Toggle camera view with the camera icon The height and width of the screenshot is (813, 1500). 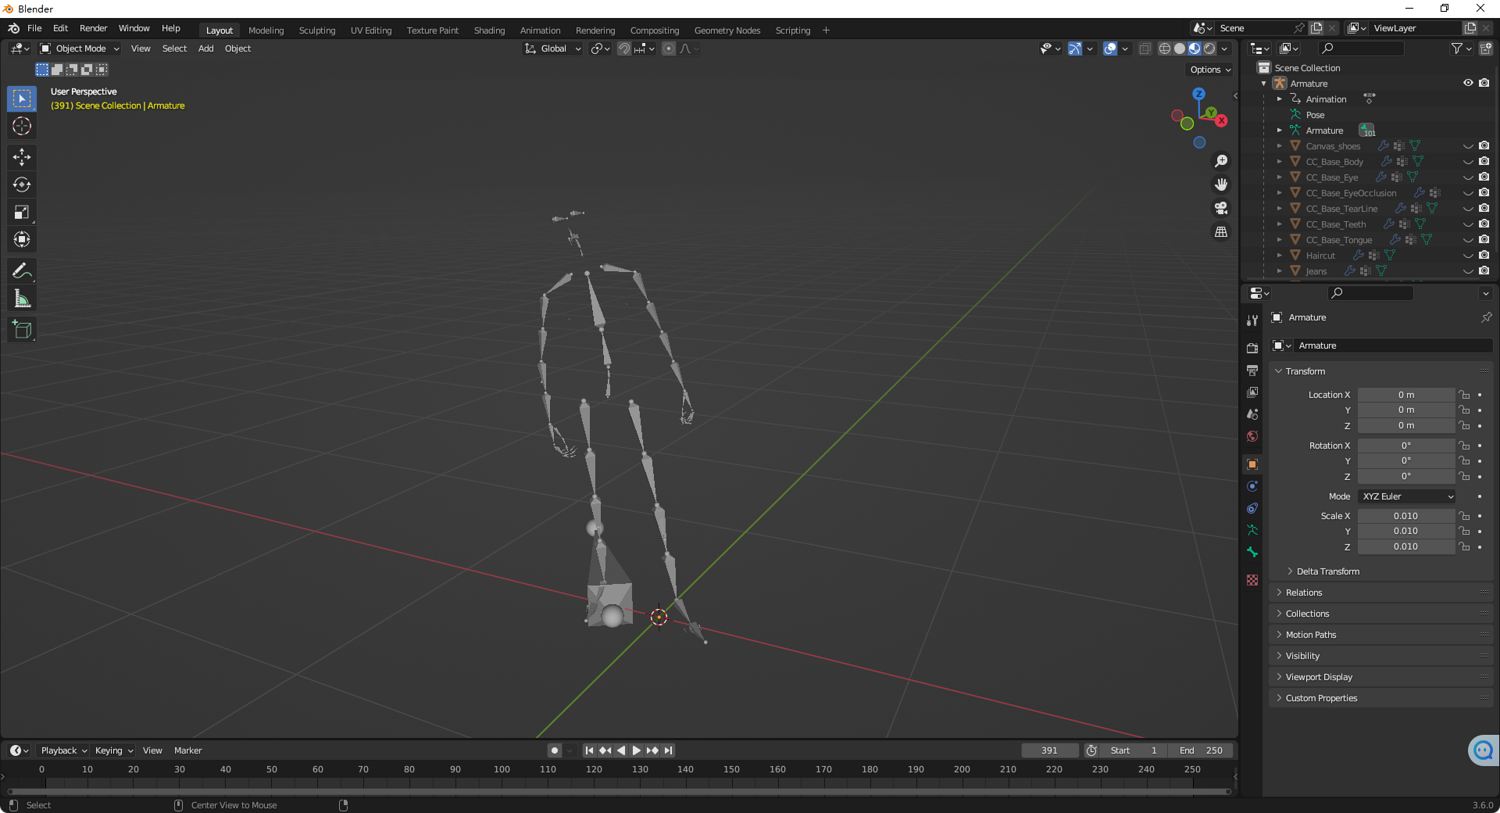click(x=1221, y=208)
